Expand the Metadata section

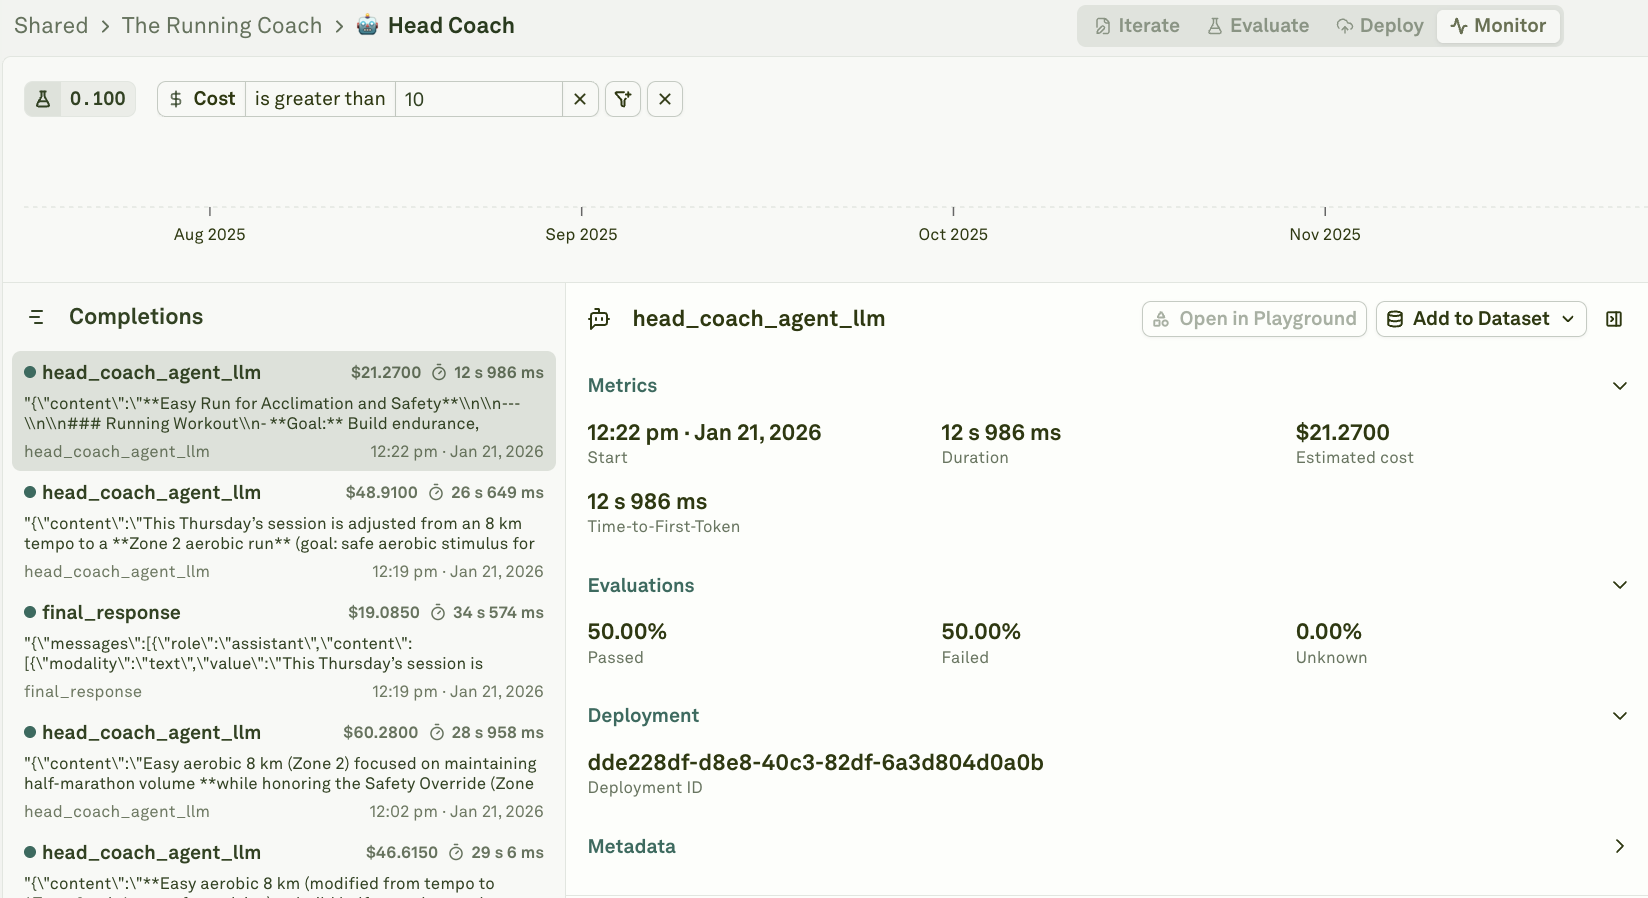1620,847
